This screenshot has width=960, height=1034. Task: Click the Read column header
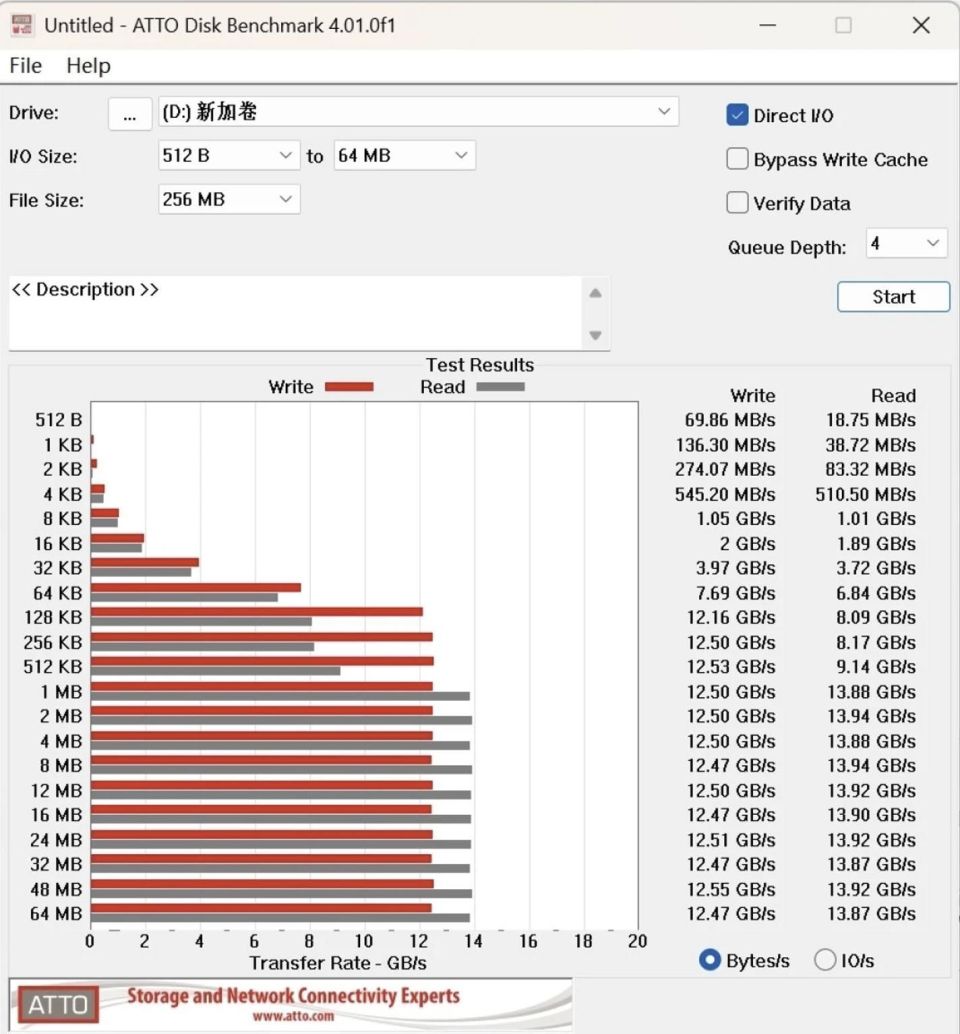pyautogui.click(x=893, y=396)
